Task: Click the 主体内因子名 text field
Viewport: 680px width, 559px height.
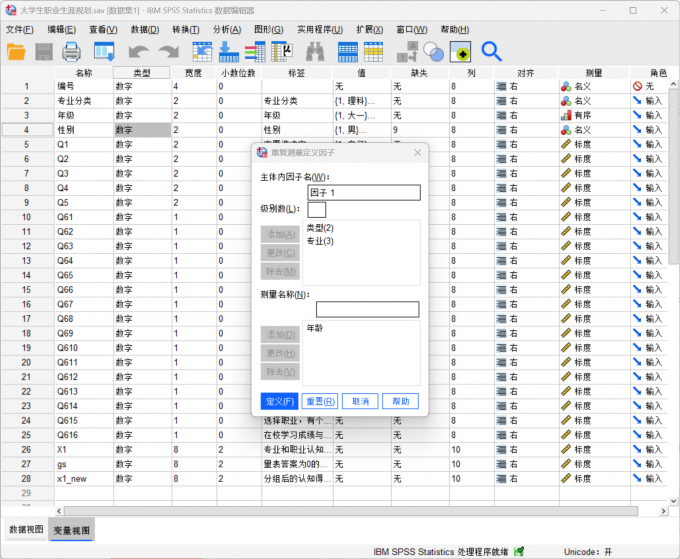Action: tap(363, 193)
